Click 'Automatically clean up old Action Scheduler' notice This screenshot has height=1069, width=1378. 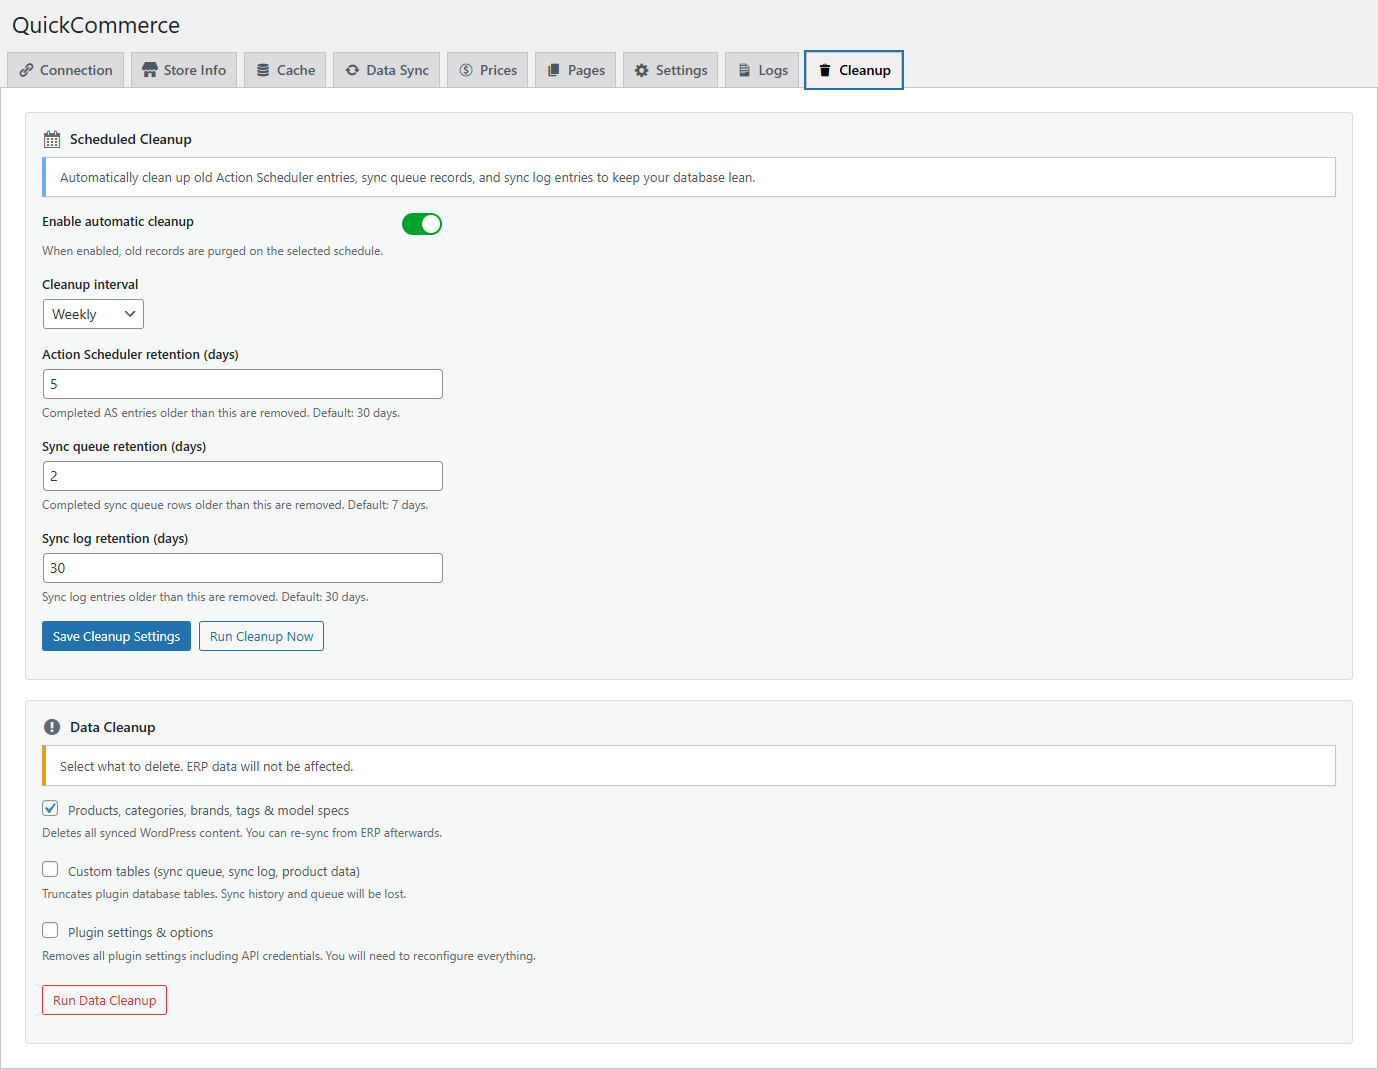click(408, 177)
